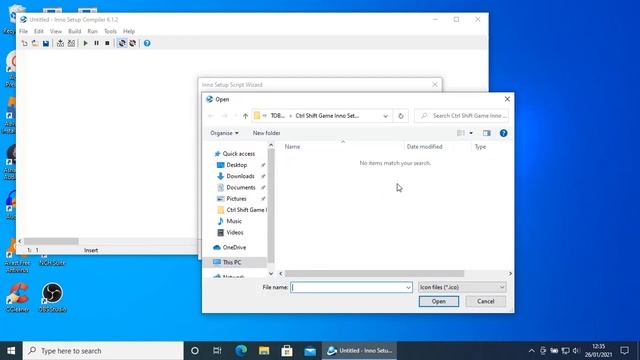Viewport: 640px width, 360px height.
Task: Click Terminate stop icon in Inno Setup toolbar
Action: [x=107, y=43]
